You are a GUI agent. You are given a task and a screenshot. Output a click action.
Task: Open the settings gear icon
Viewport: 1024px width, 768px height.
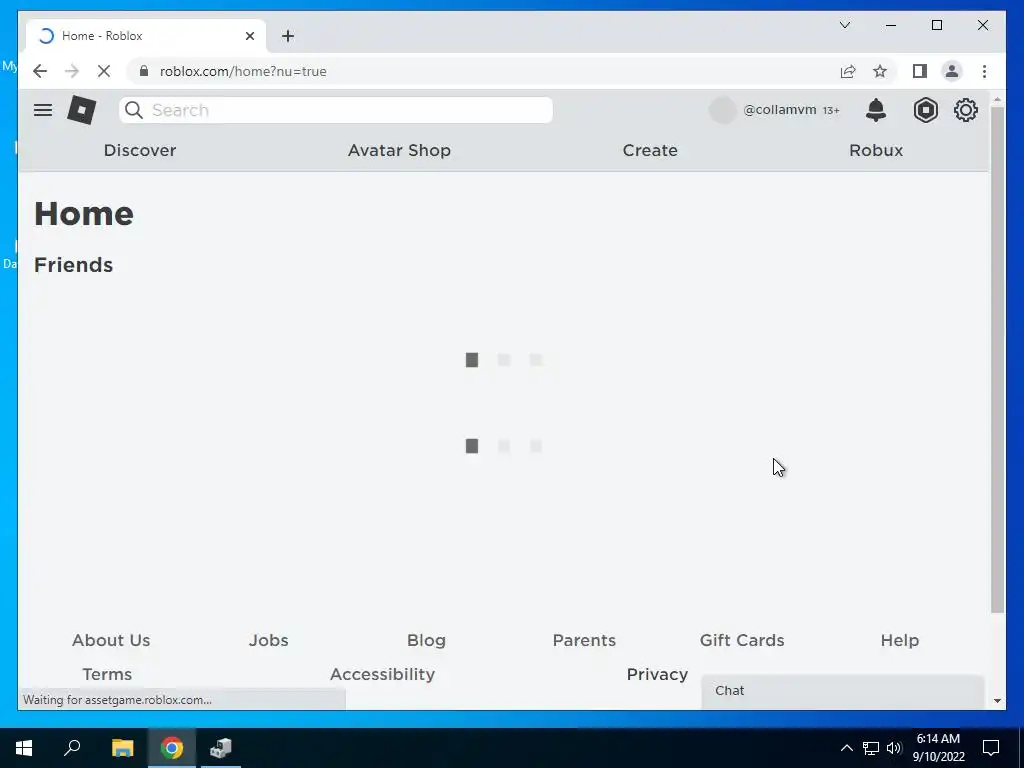[x=966, y=110]
